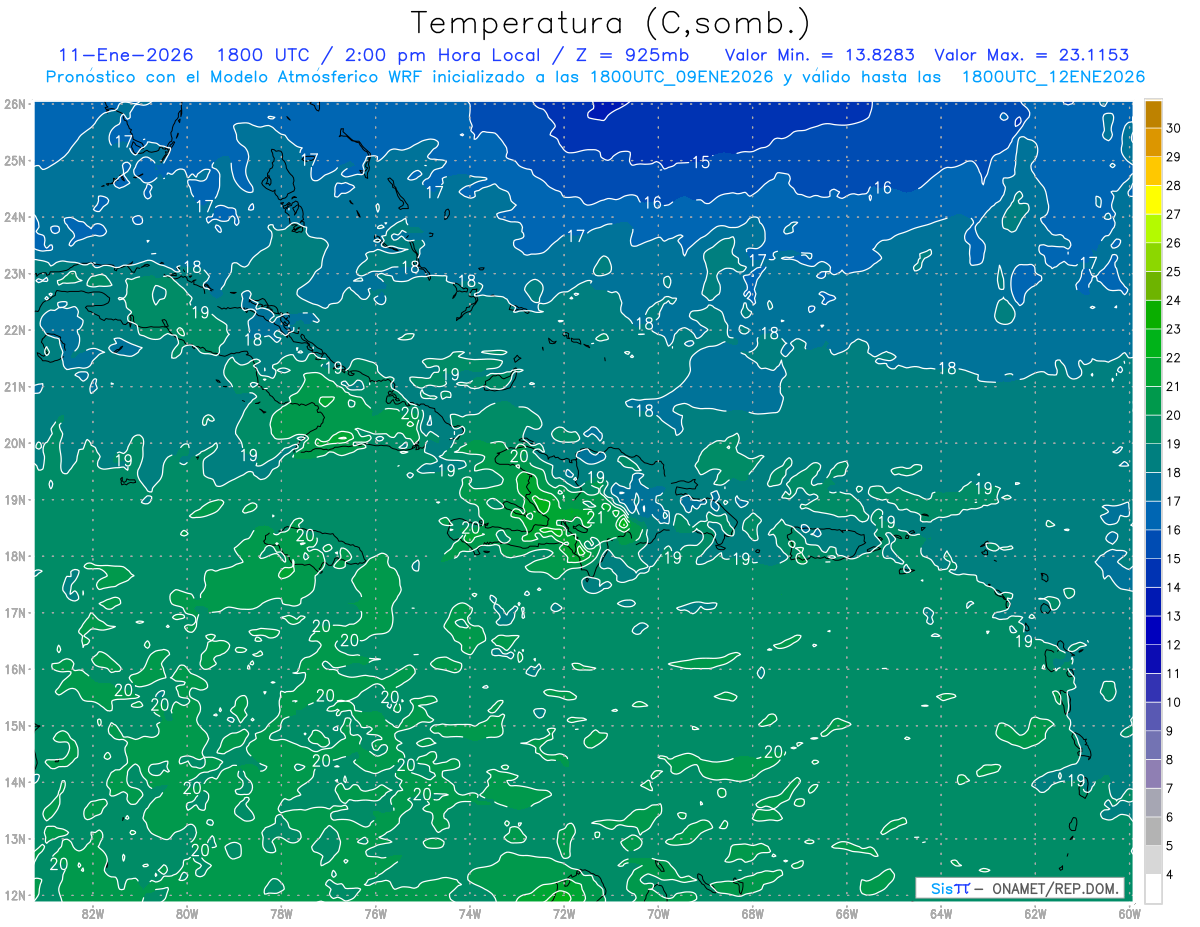Select '1800UTC_12ENE2026' valid-until time text

[x=1053, y=77]
